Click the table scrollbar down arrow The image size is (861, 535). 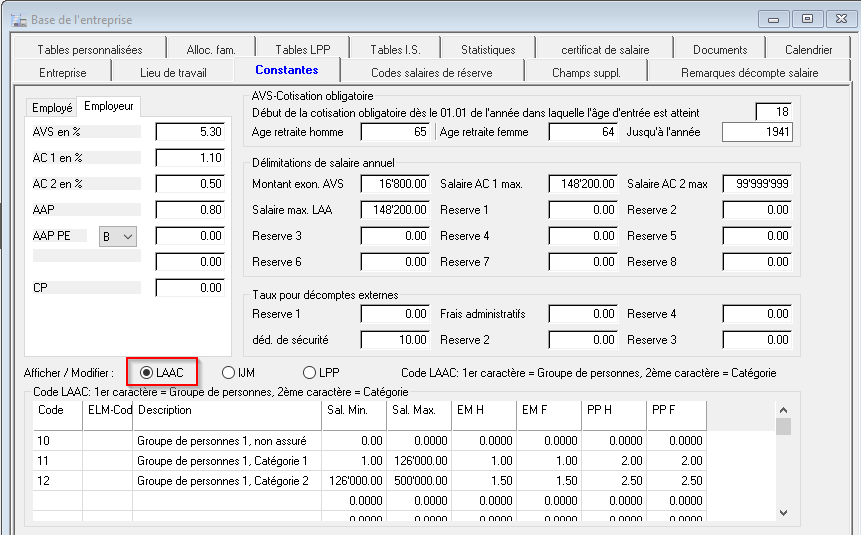click(784, 512)
